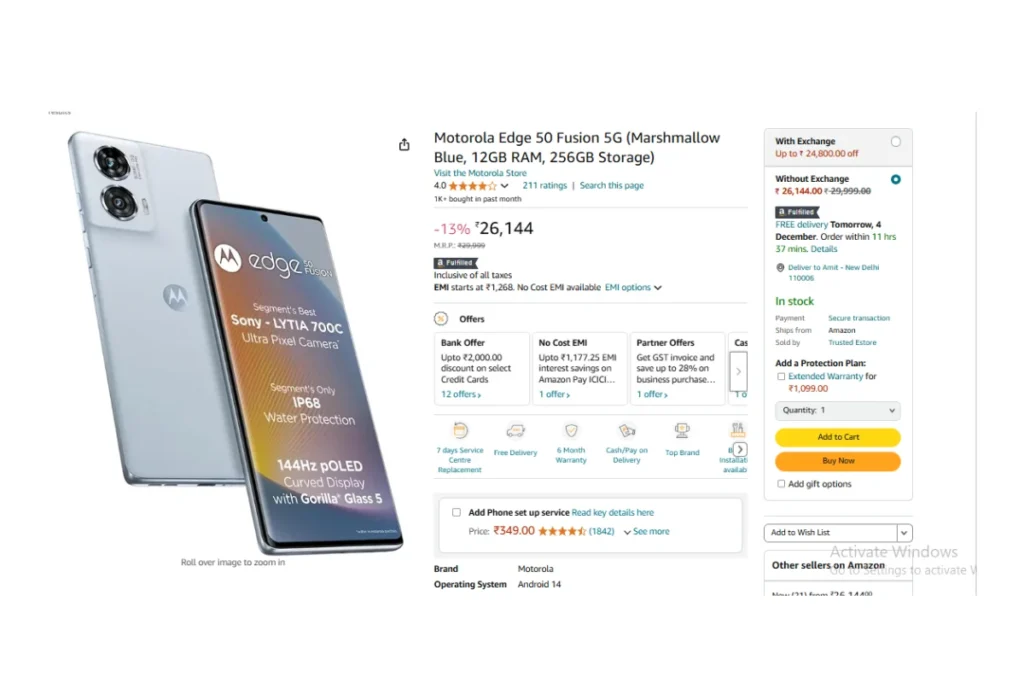This screenshot has height=683, width=1024.
Task: Click the next arrow in the service icons row
Action: pyautogui.click(x=740, y=449)
